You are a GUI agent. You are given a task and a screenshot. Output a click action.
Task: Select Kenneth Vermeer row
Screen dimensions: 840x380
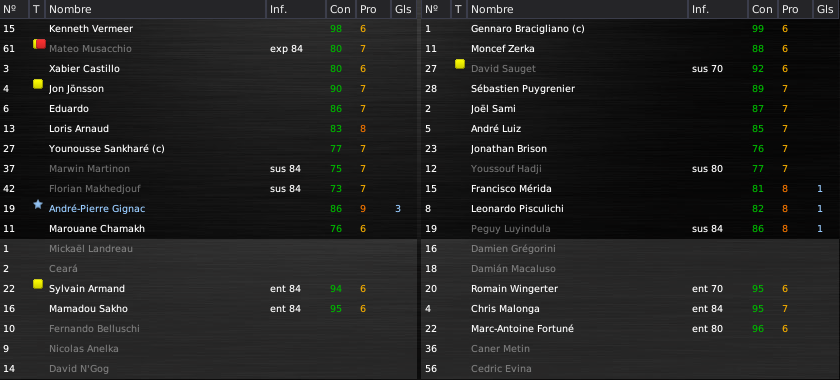pos(208,28)
